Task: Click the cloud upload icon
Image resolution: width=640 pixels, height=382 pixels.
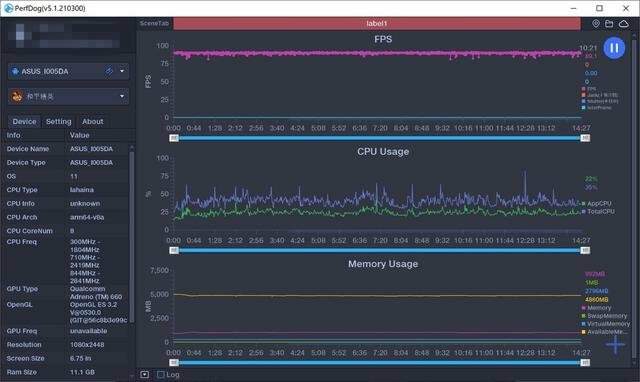Action: [623, 24]
